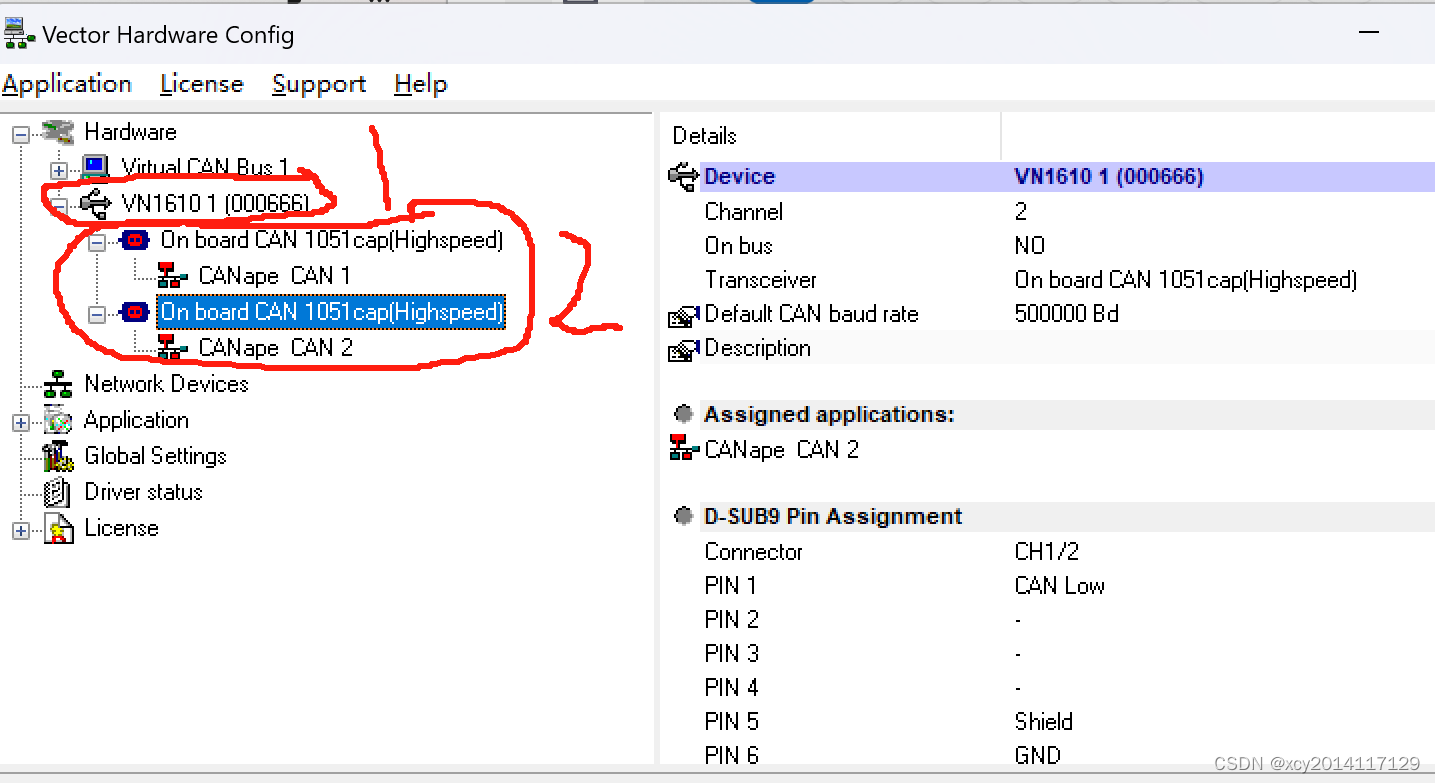Collapse first On board CAN 1051cap channel
1435x783 pixels.
pyautogui.click(x=96, y=242)
